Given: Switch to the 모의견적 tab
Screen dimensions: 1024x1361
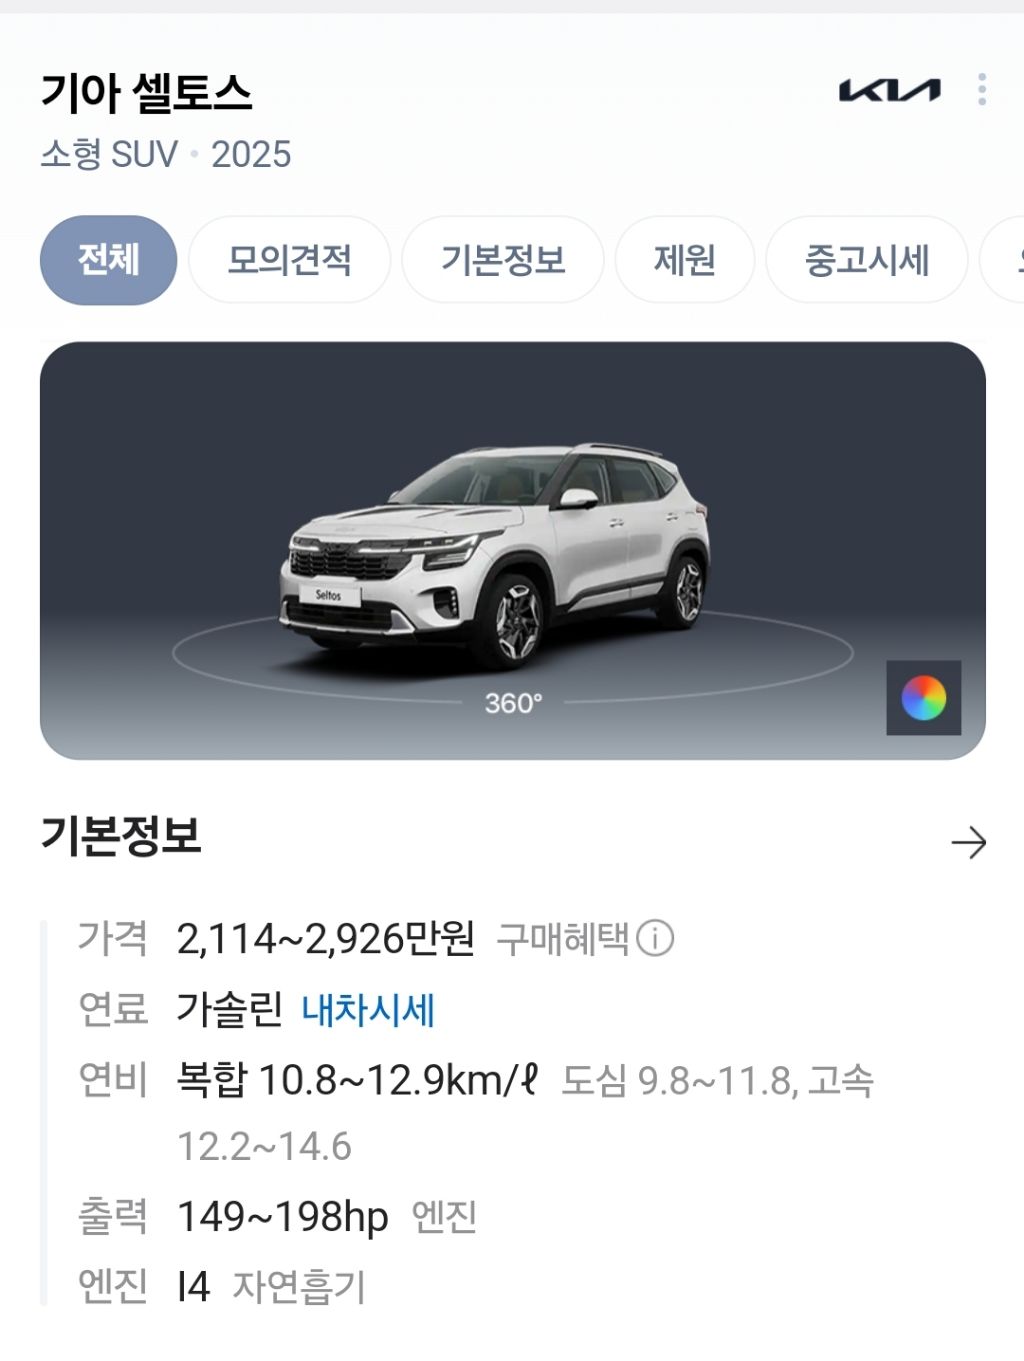Looking at the screenshot, I should (289, 260).
